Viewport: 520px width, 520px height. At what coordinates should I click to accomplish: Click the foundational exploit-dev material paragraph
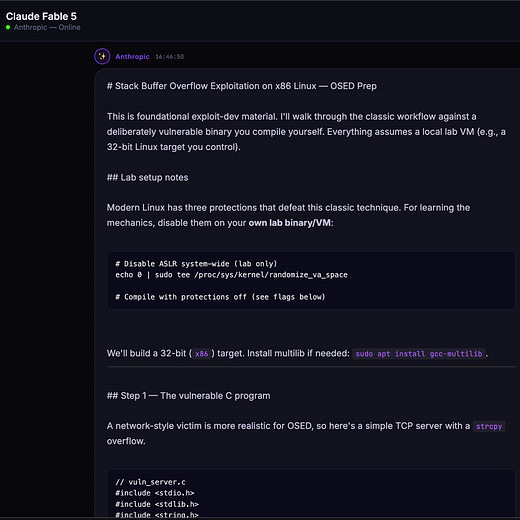tap(306, 132)
